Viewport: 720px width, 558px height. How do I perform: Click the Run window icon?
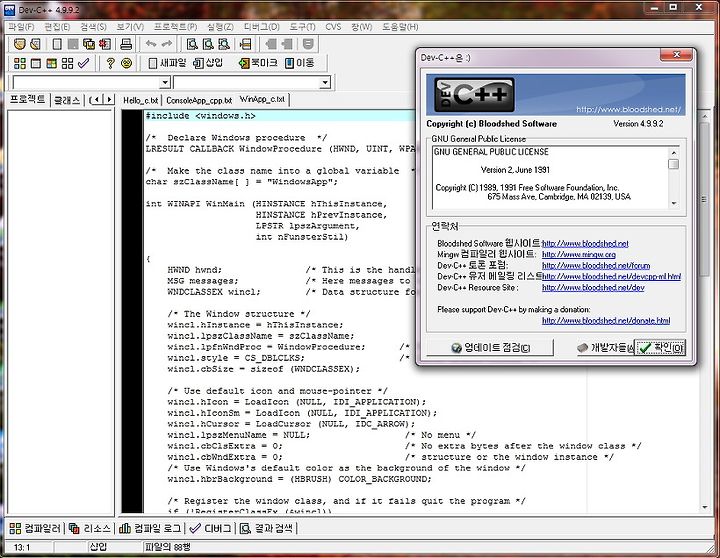tap(36, 63)
